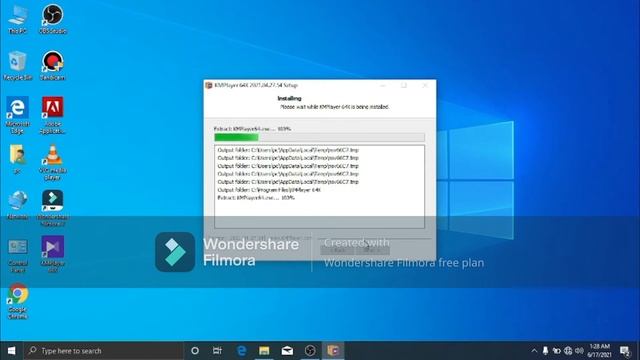This screenshot has width=640, height=360.
Task: Select the KMPlayer 64X desktop shortcut
Action: click(x=53, y=255)
